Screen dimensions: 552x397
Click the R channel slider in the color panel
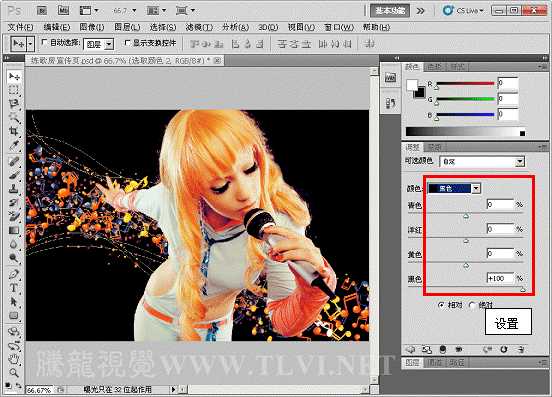coord(465,84)
